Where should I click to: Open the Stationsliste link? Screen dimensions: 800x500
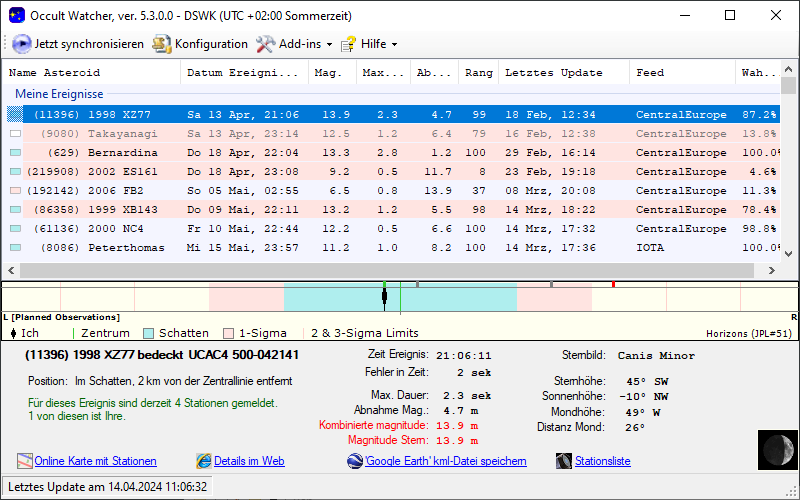[602, 461]
